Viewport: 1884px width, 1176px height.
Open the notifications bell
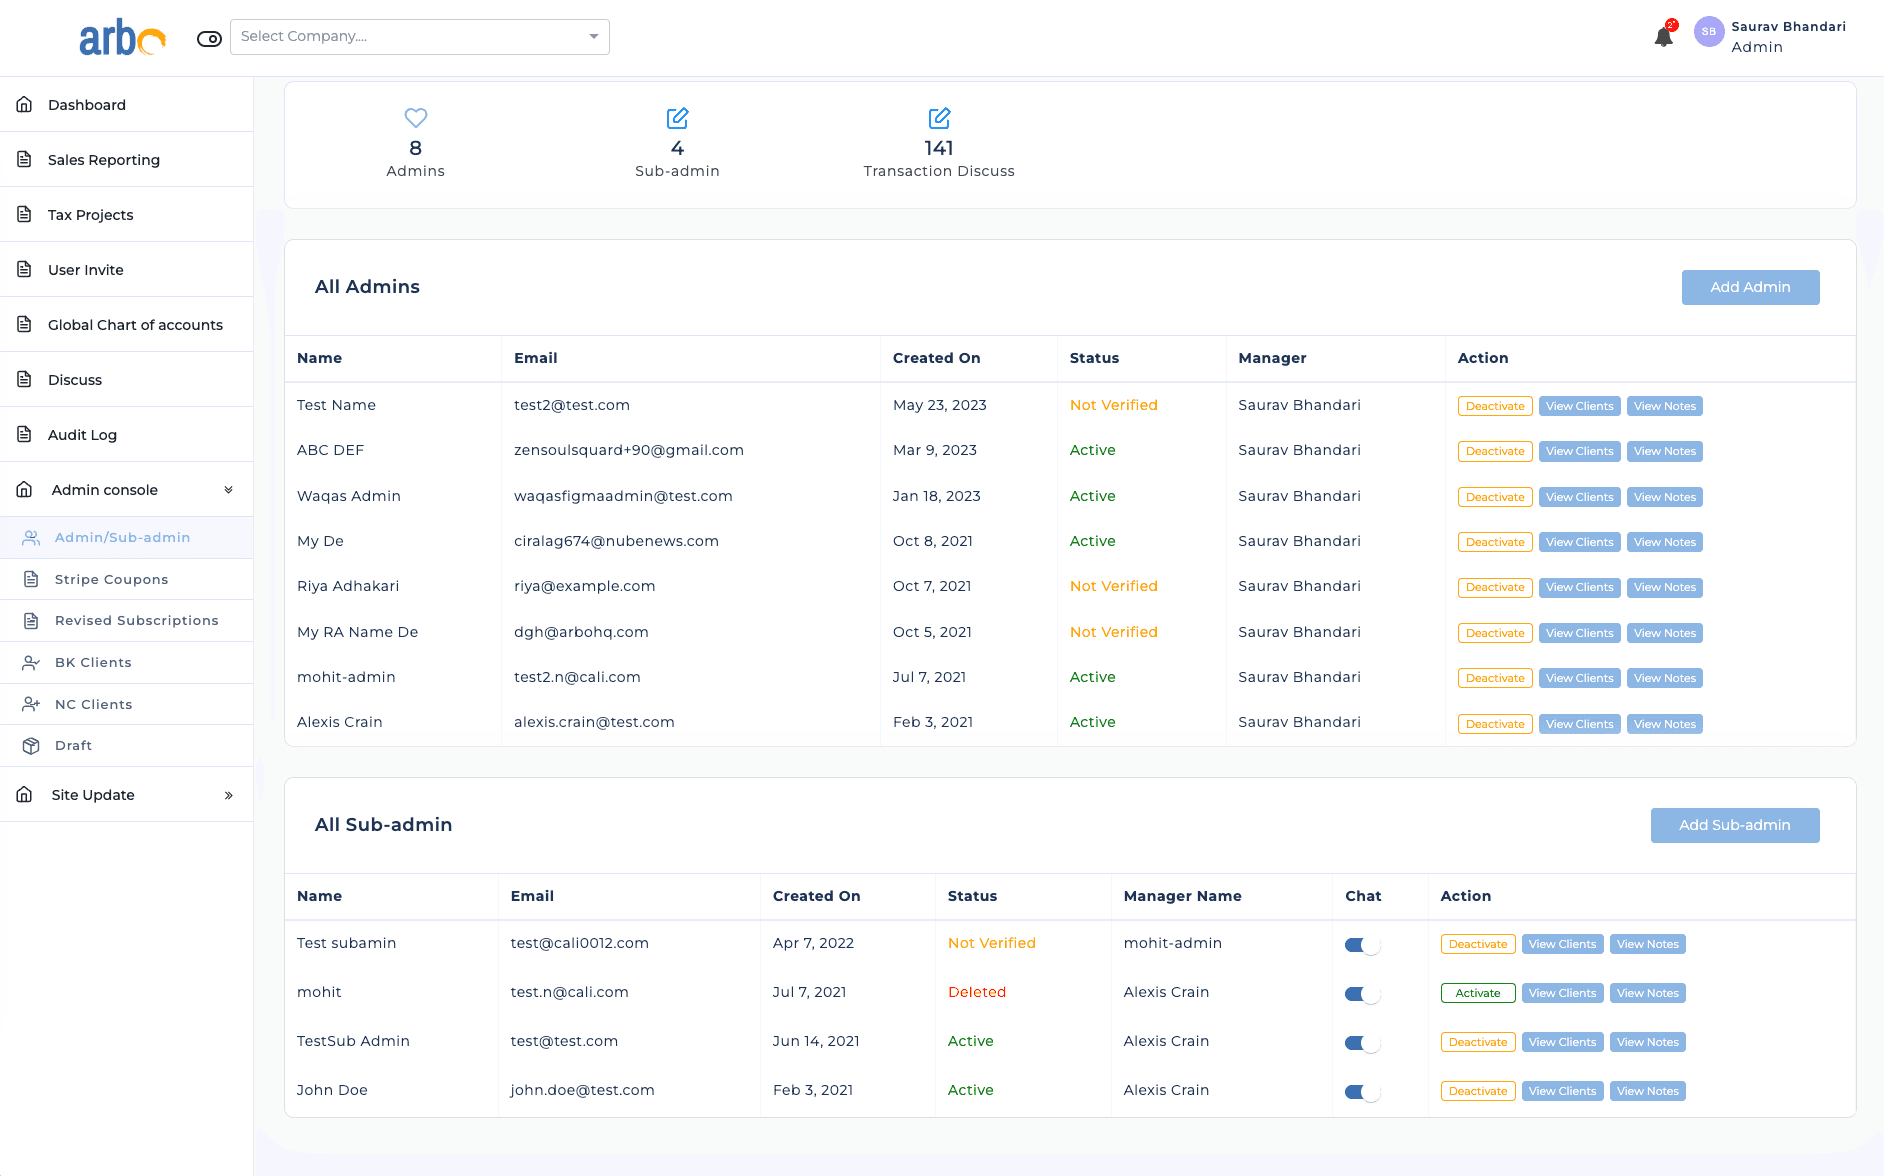[x=1664, y=36]
